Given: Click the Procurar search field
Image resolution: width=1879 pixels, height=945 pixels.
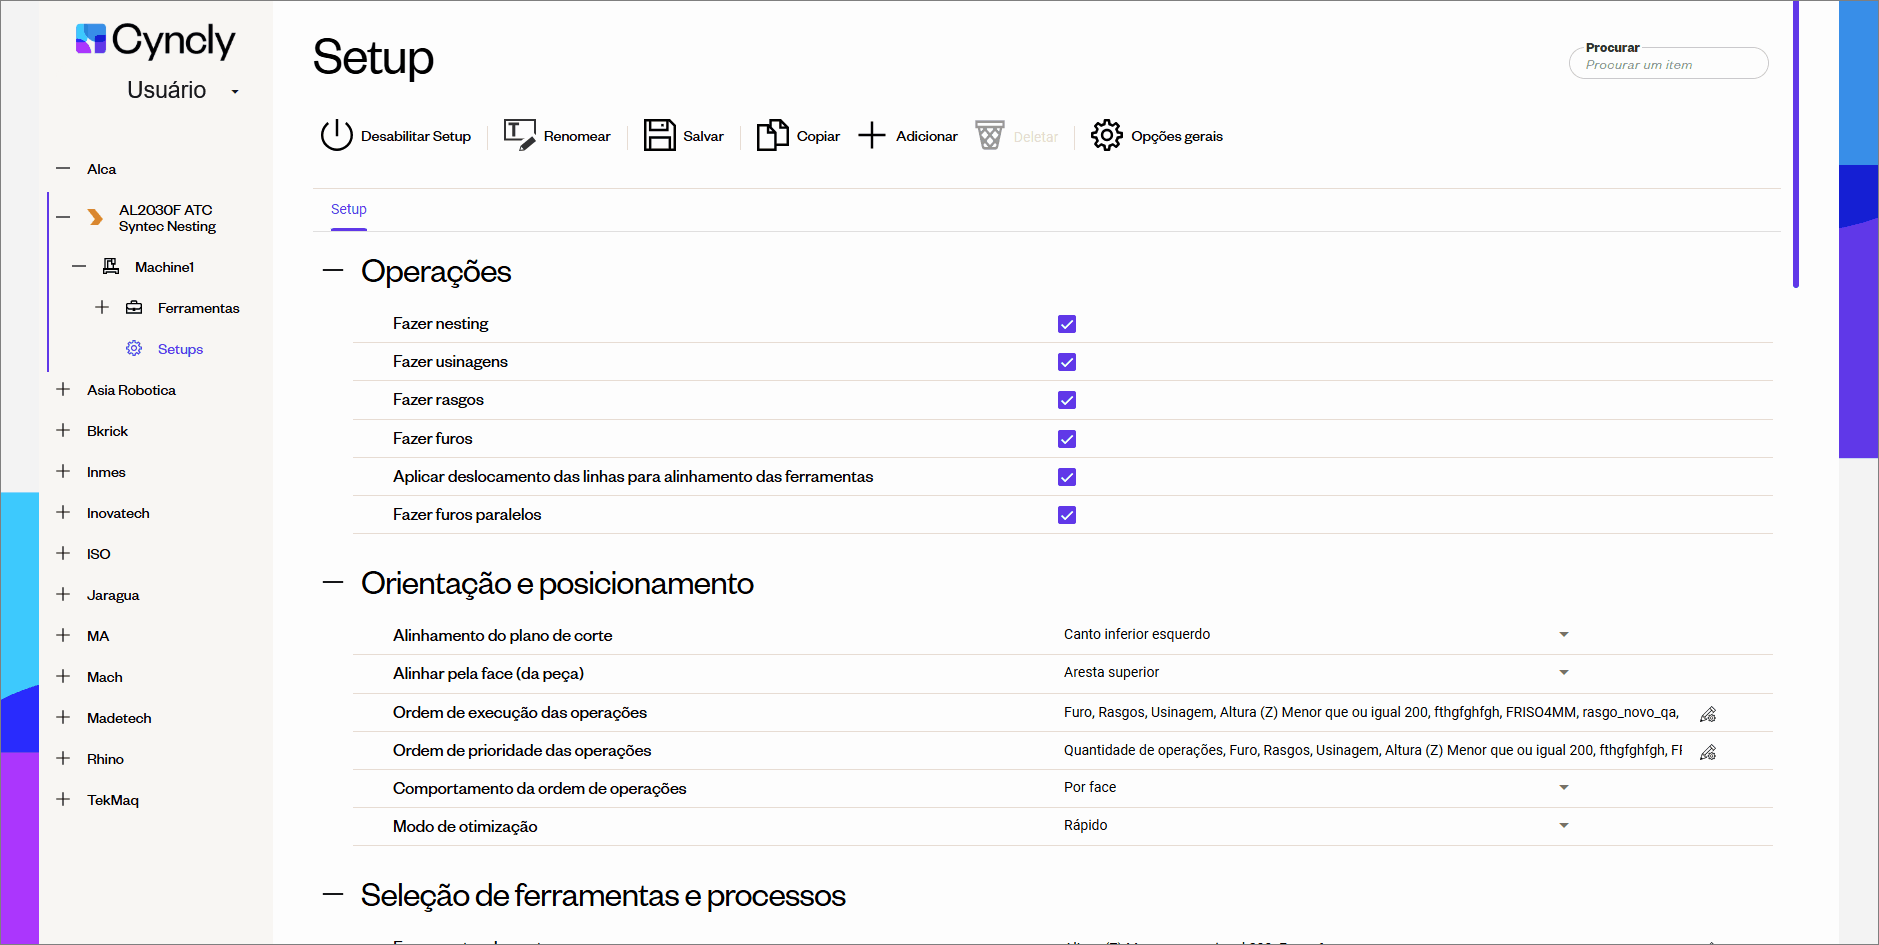Looking at the screenshot, I should coord(1667,63).
